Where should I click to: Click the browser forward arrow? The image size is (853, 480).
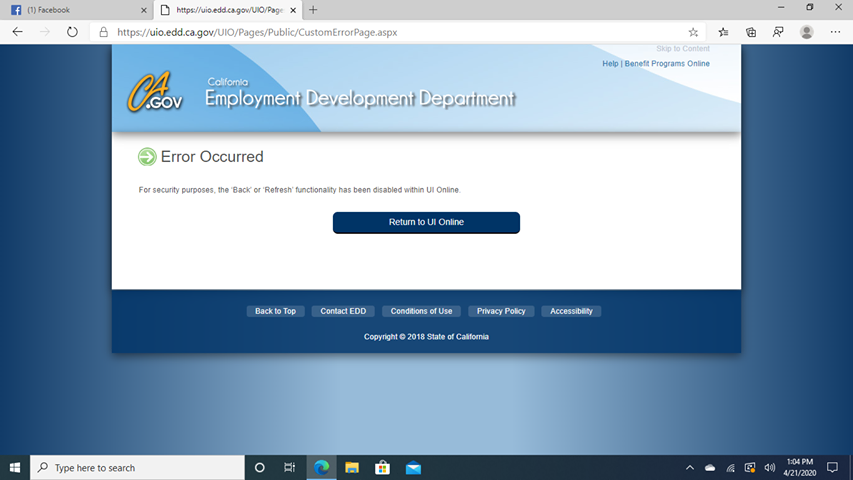pos(45,32)
